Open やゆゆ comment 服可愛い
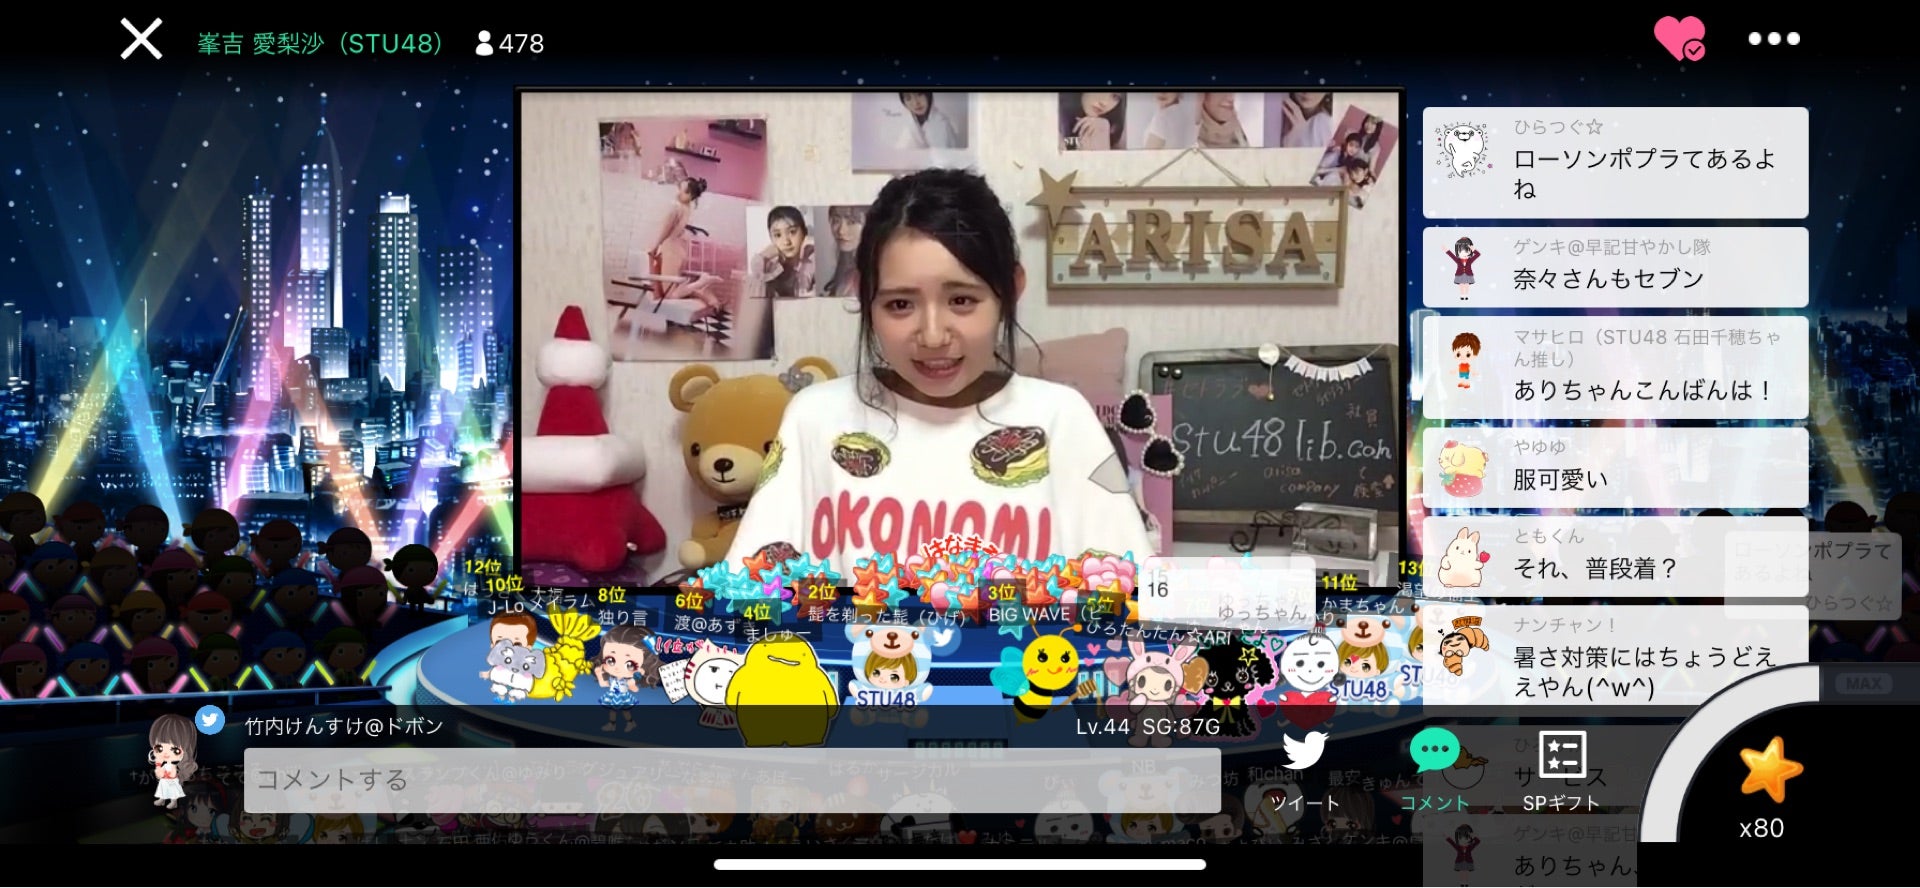The width and height of the screenshot is (1920, 888). pos(1615,467)
